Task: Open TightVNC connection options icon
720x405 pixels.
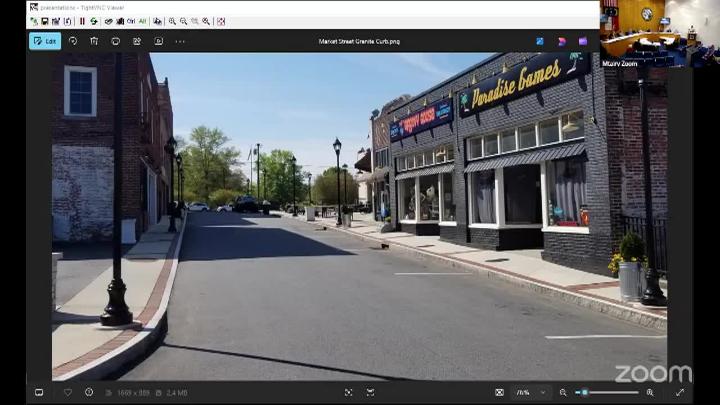Action: (56, 22)
